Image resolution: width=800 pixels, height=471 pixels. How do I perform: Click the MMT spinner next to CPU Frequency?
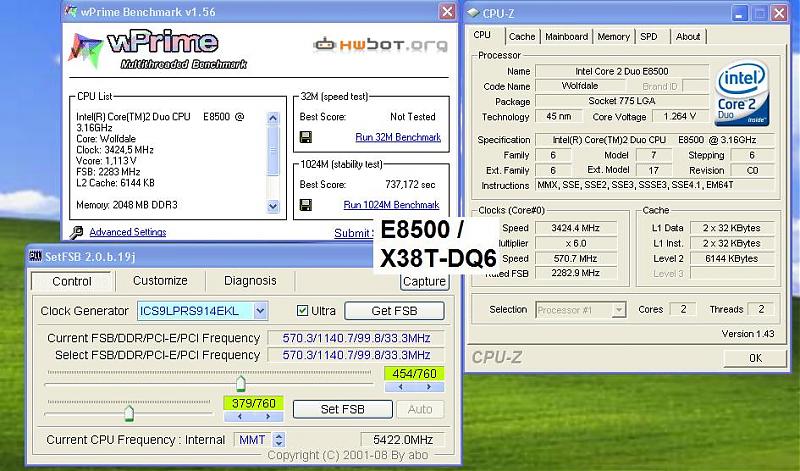point(279,439)
